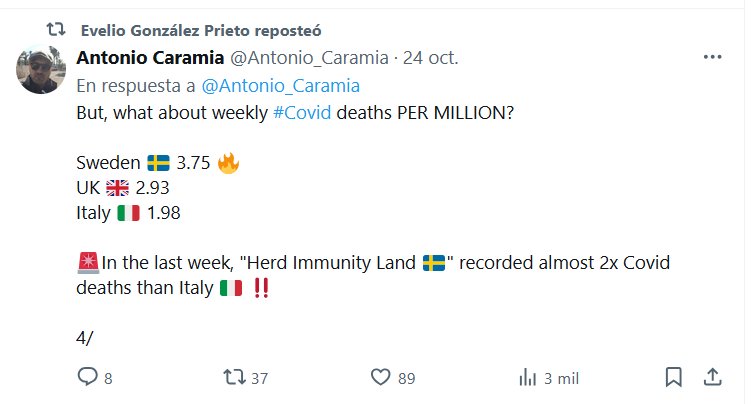Viewport: 754px width, 404px height.
Task: Click the 89 likes count
Action: (x=405, y=378)
